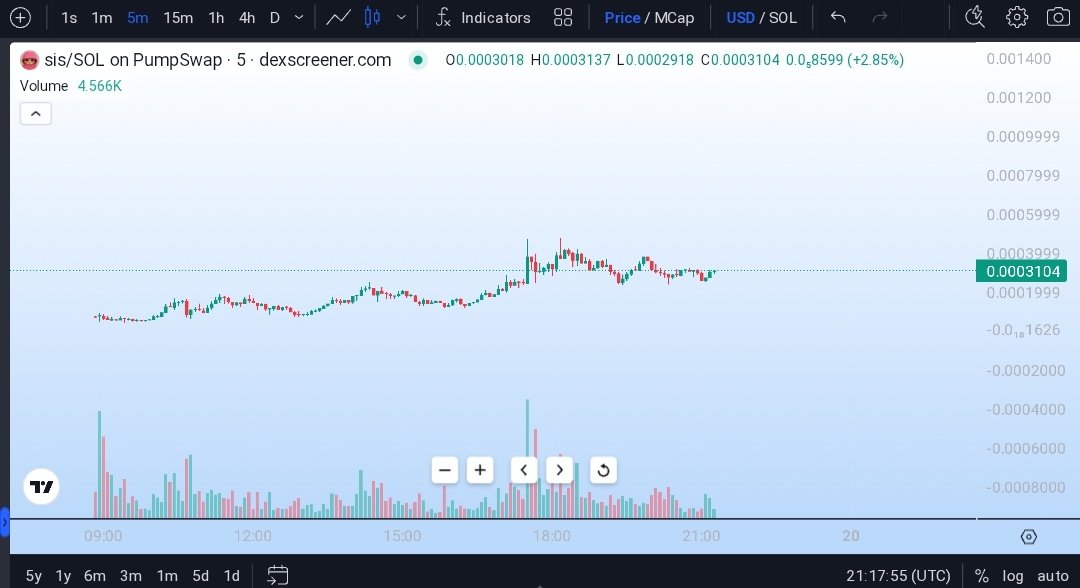
Task: Click the current price label 0.0003104
Action: [x=1021, y=271]
